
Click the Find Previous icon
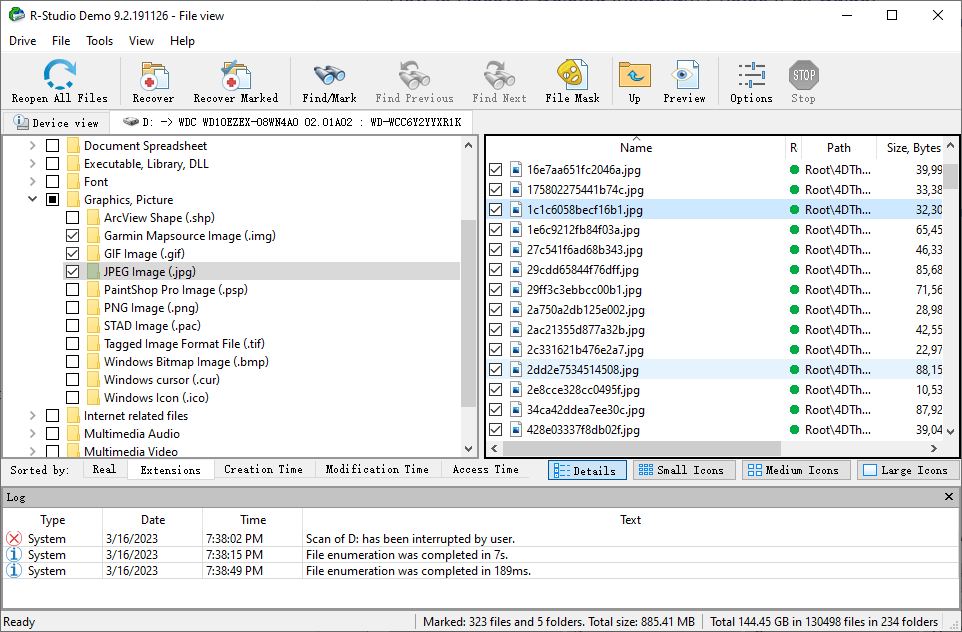point(414,75)
